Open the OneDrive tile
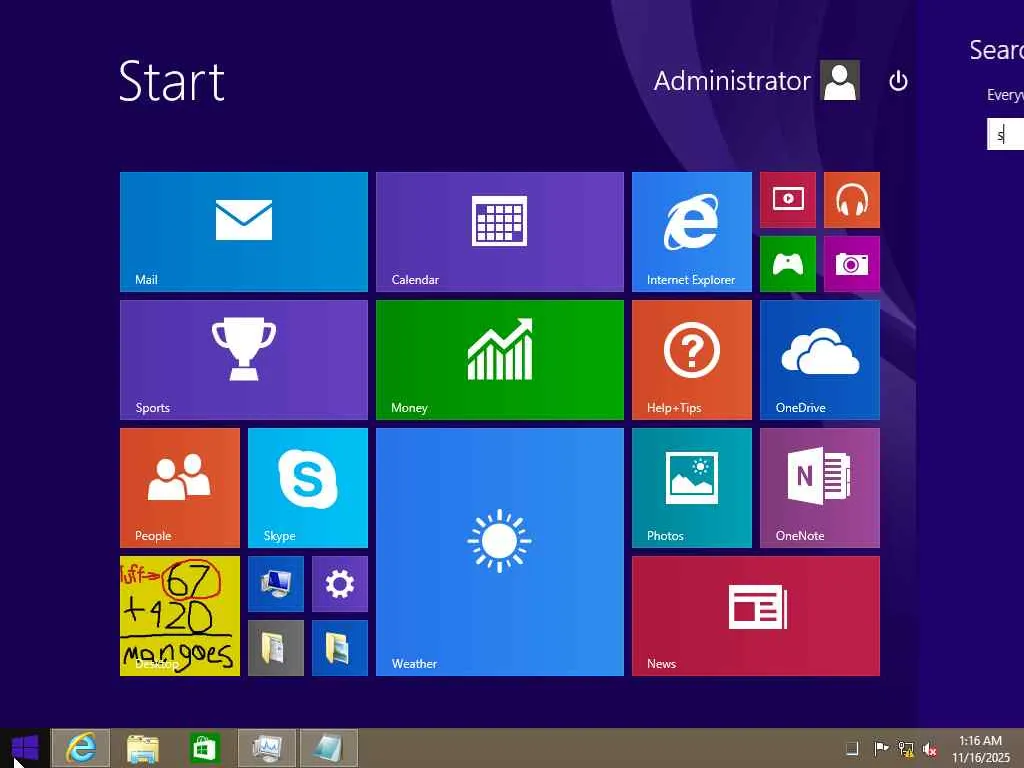The width and height of the screenshot is (1024, 768). pos(820,360)
